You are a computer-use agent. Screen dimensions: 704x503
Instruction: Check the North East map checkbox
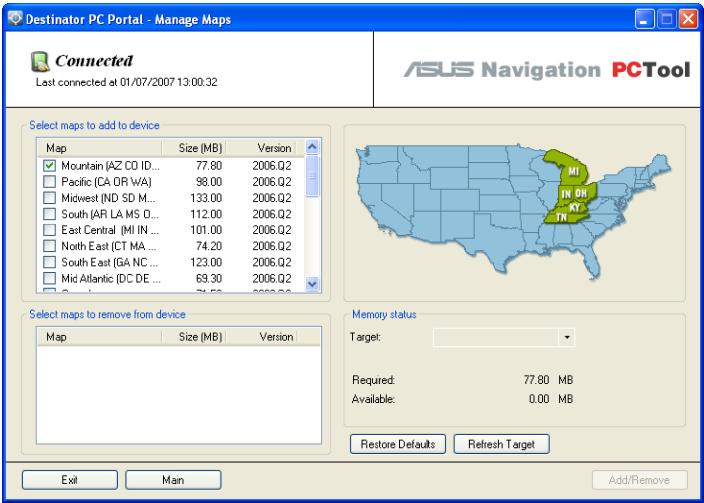[x=49, y=246]
